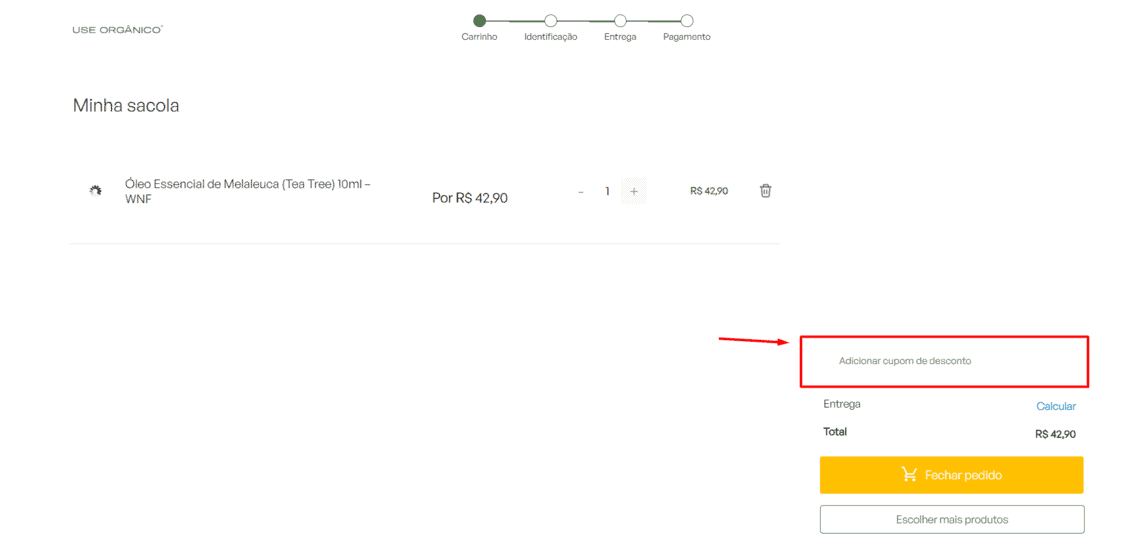Viewport: 1145px width, 548px height.
Task: Open the product thumbnail image
Action: 95,190
